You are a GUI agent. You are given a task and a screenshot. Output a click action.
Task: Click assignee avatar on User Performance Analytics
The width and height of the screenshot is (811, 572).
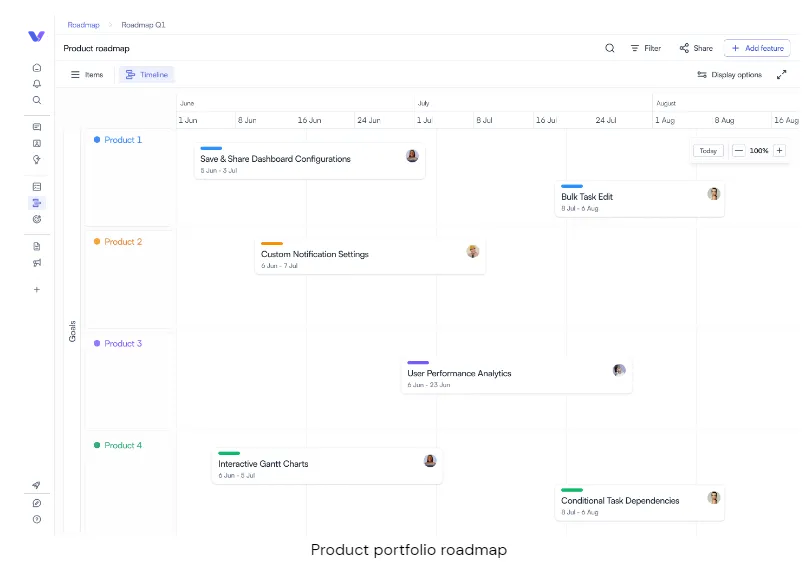[x=619, y=370]
